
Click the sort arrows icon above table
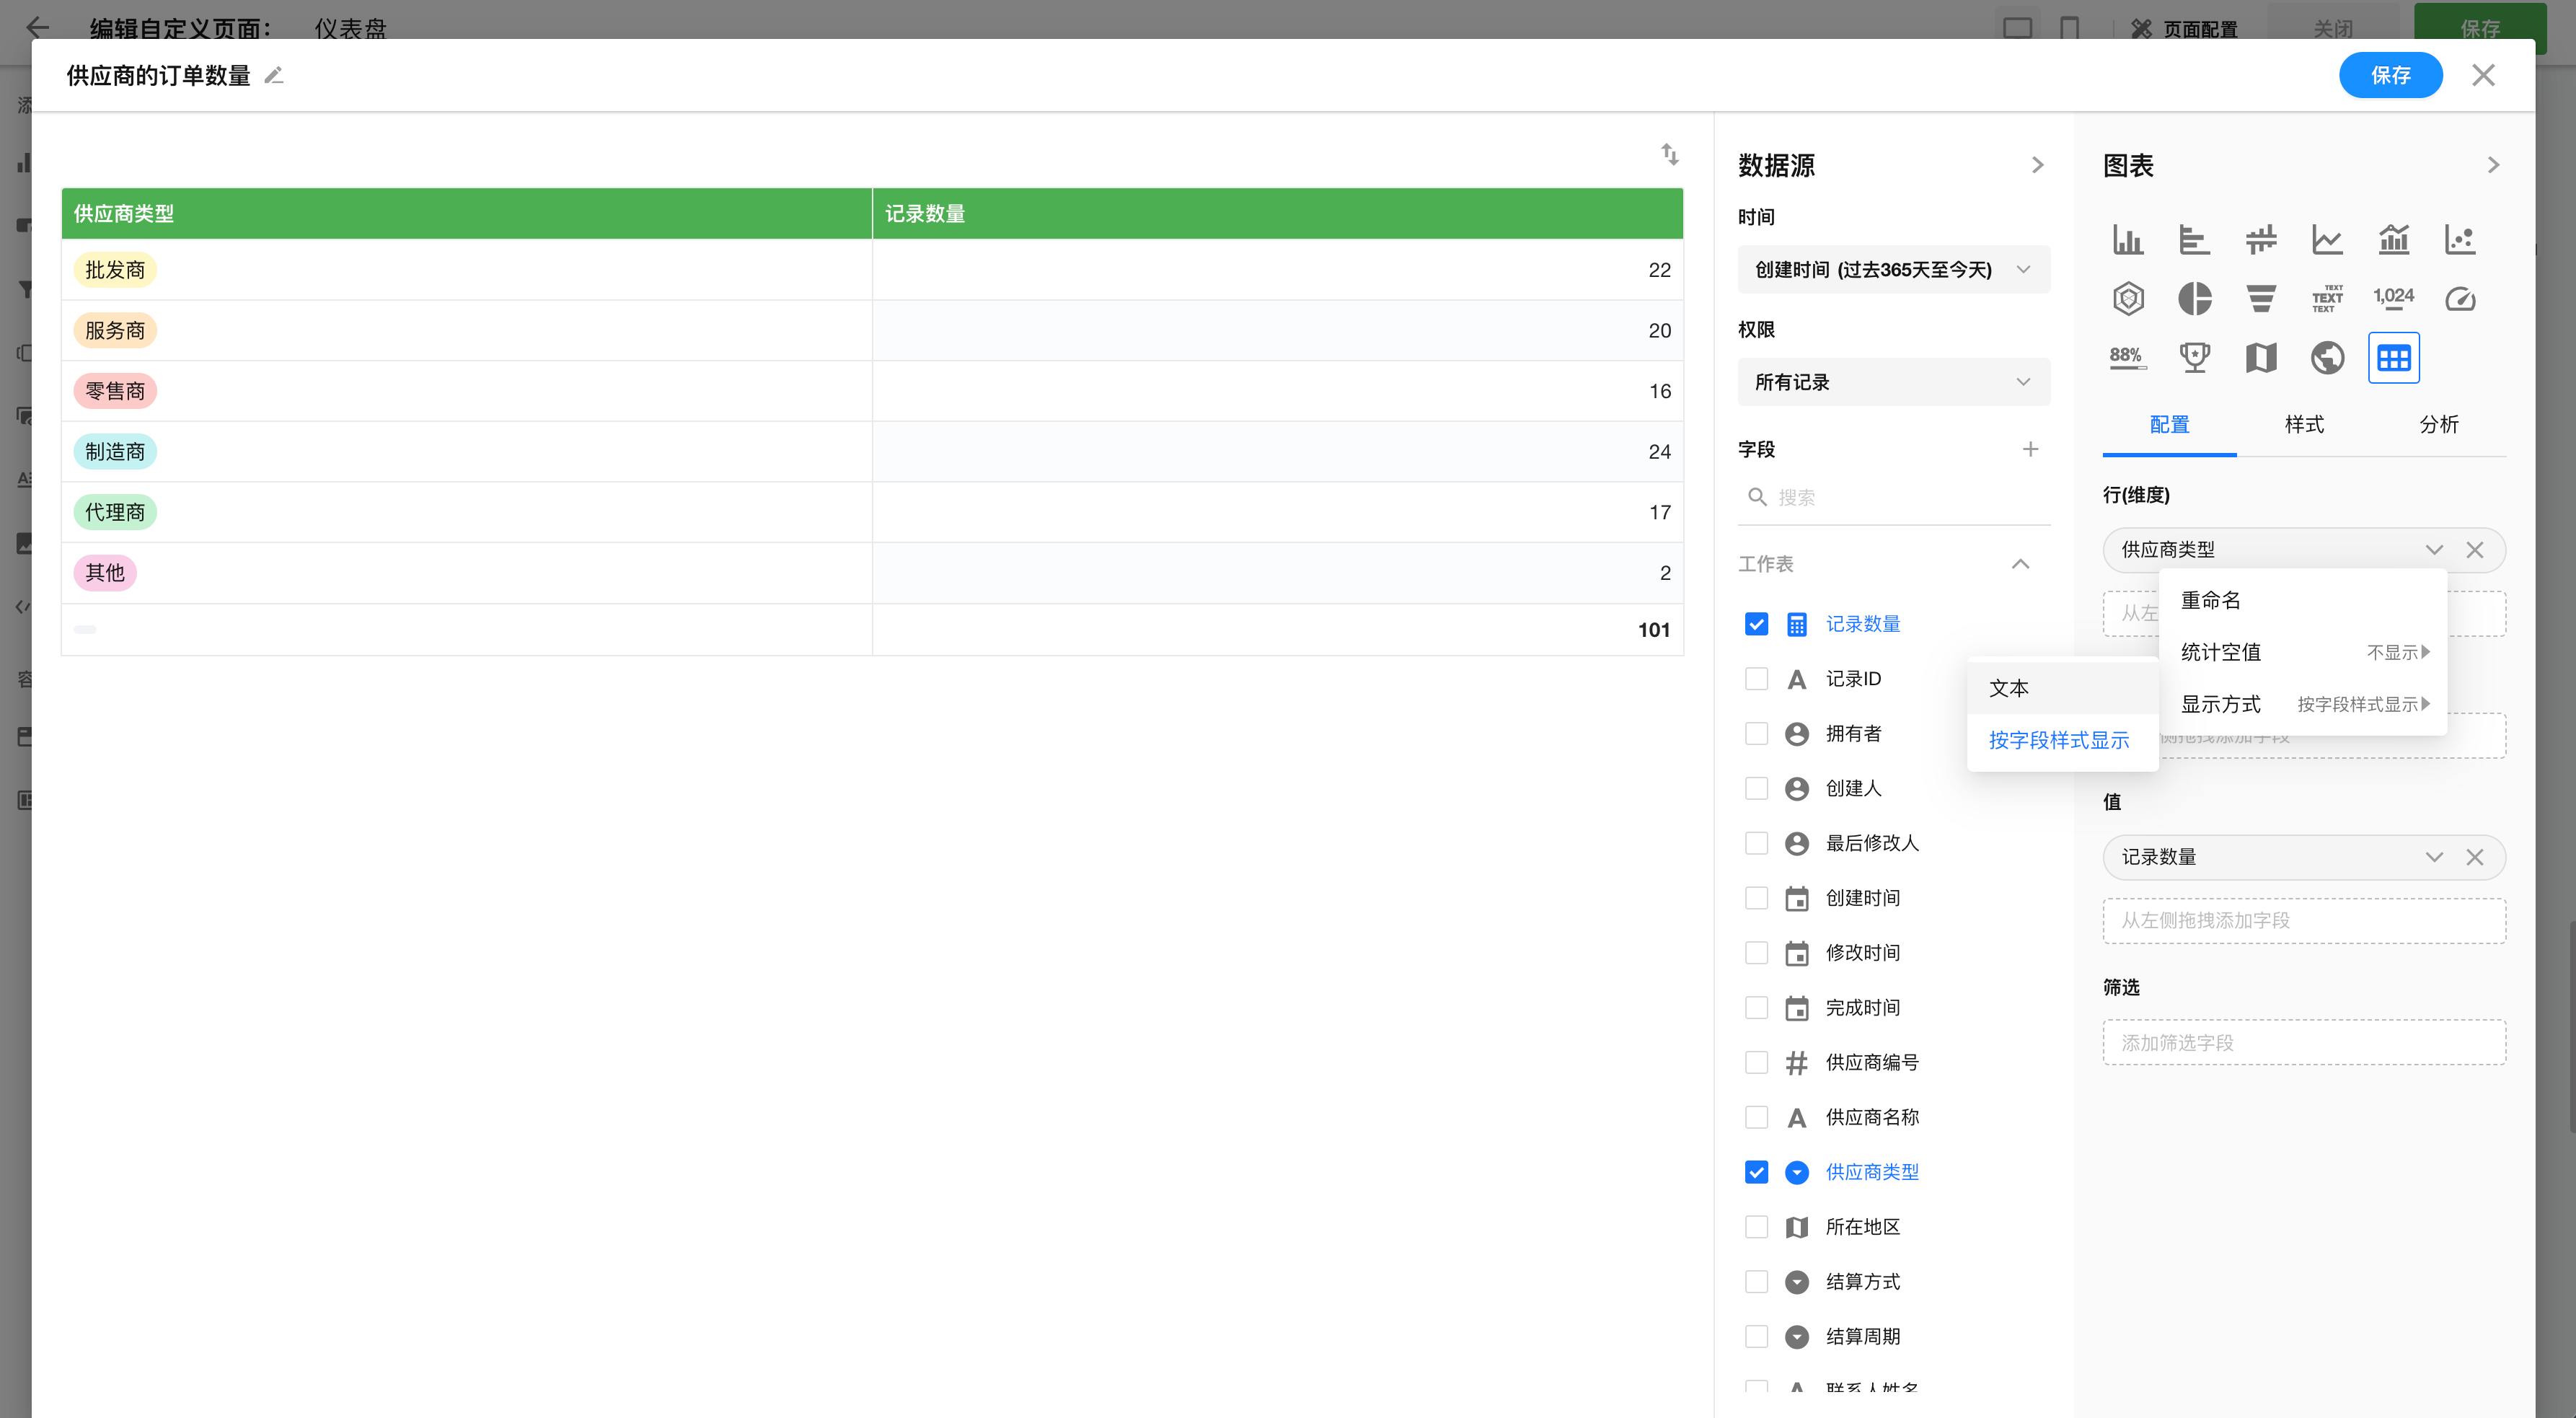click(1669, 154)
